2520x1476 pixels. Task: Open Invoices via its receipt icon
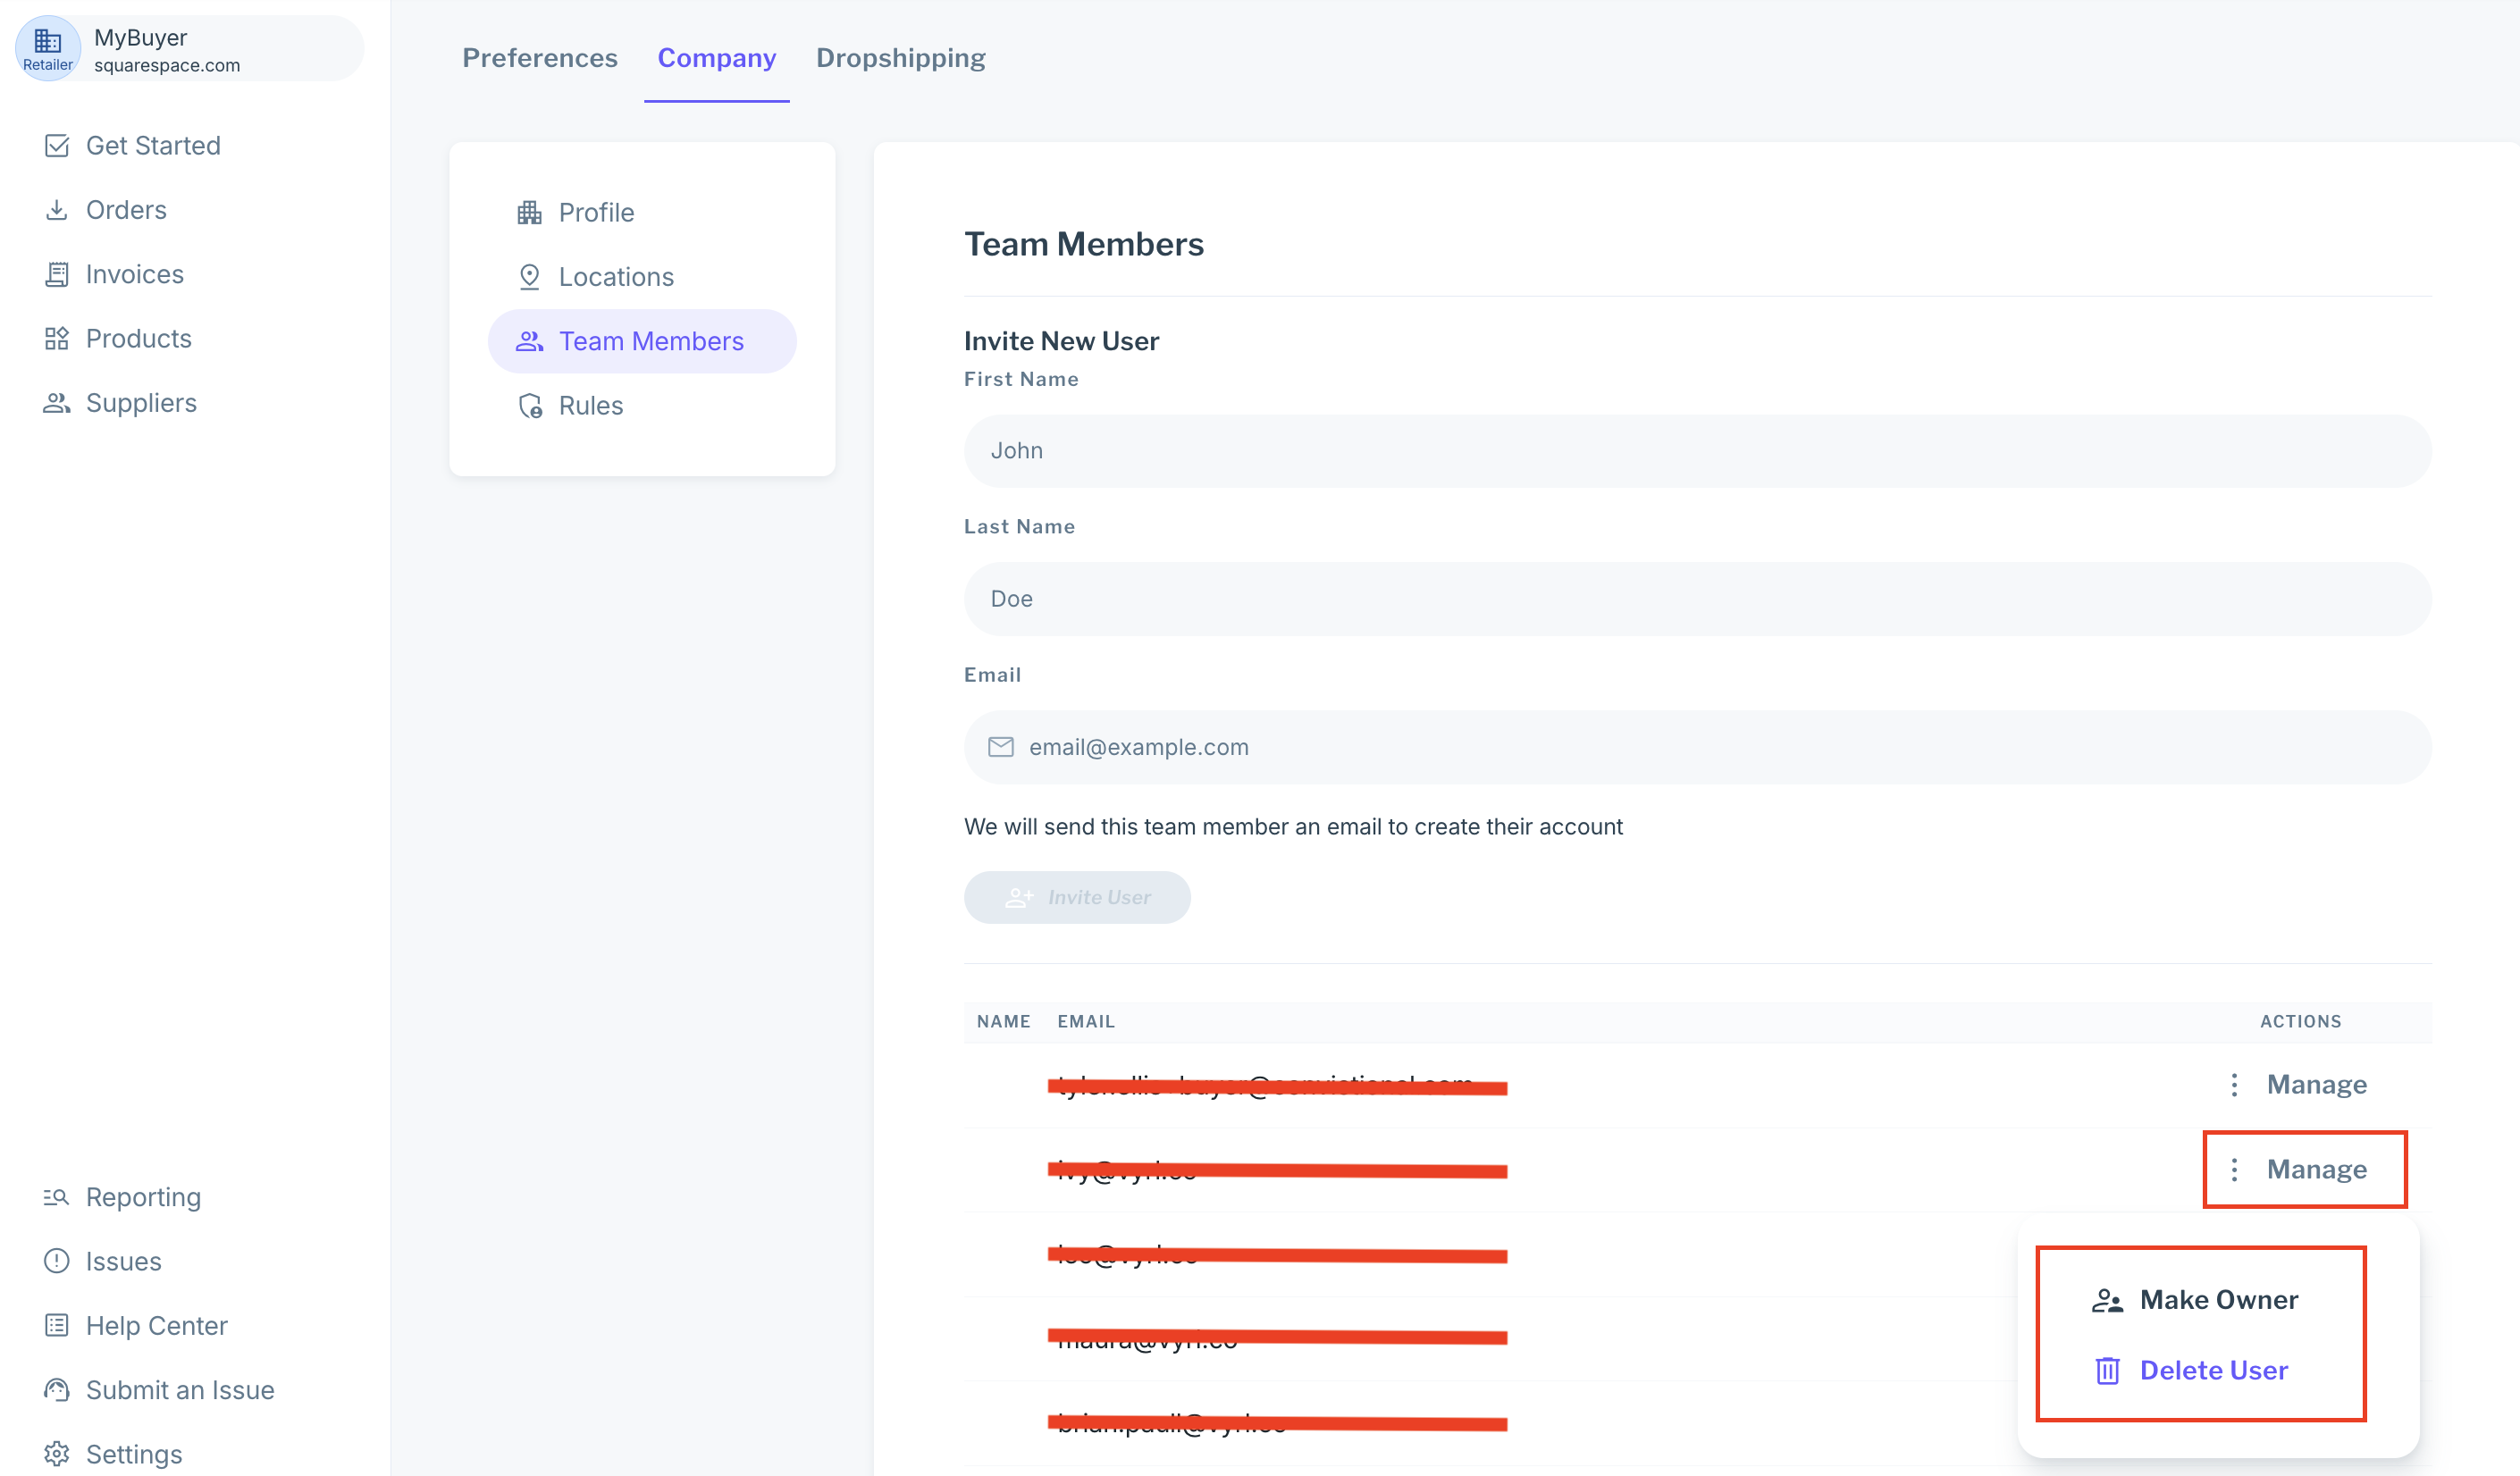(57, 274)
